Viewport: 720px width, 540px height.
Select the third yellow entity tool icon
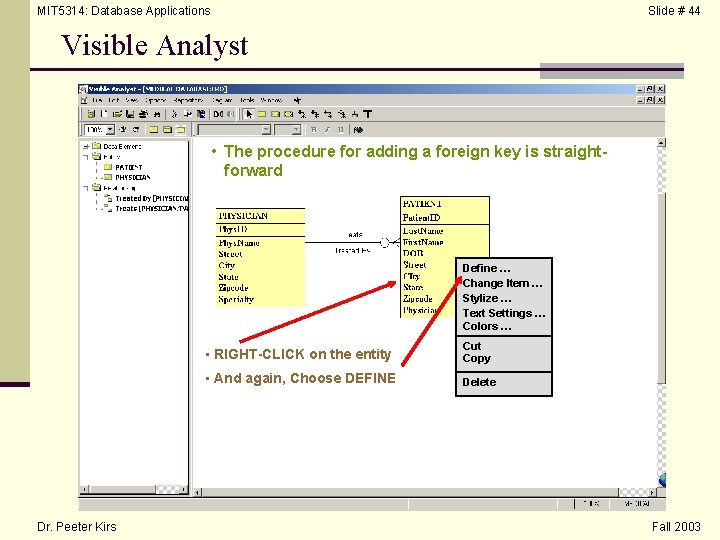click(x=288, y=114)
